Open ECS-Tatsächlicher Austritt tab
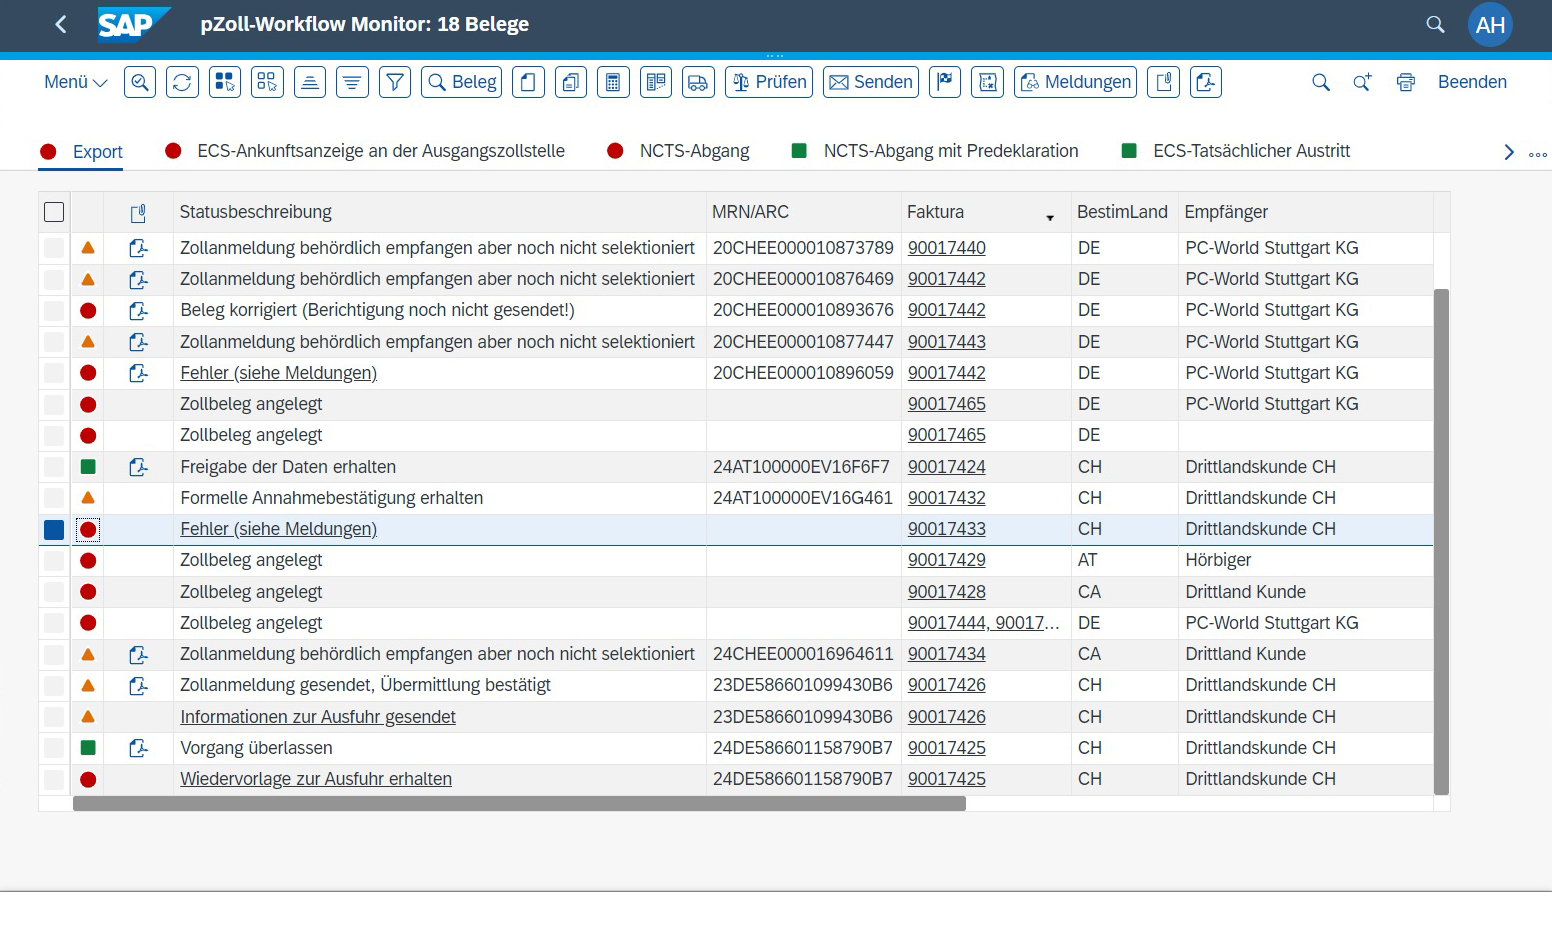 pos(1251,151)
